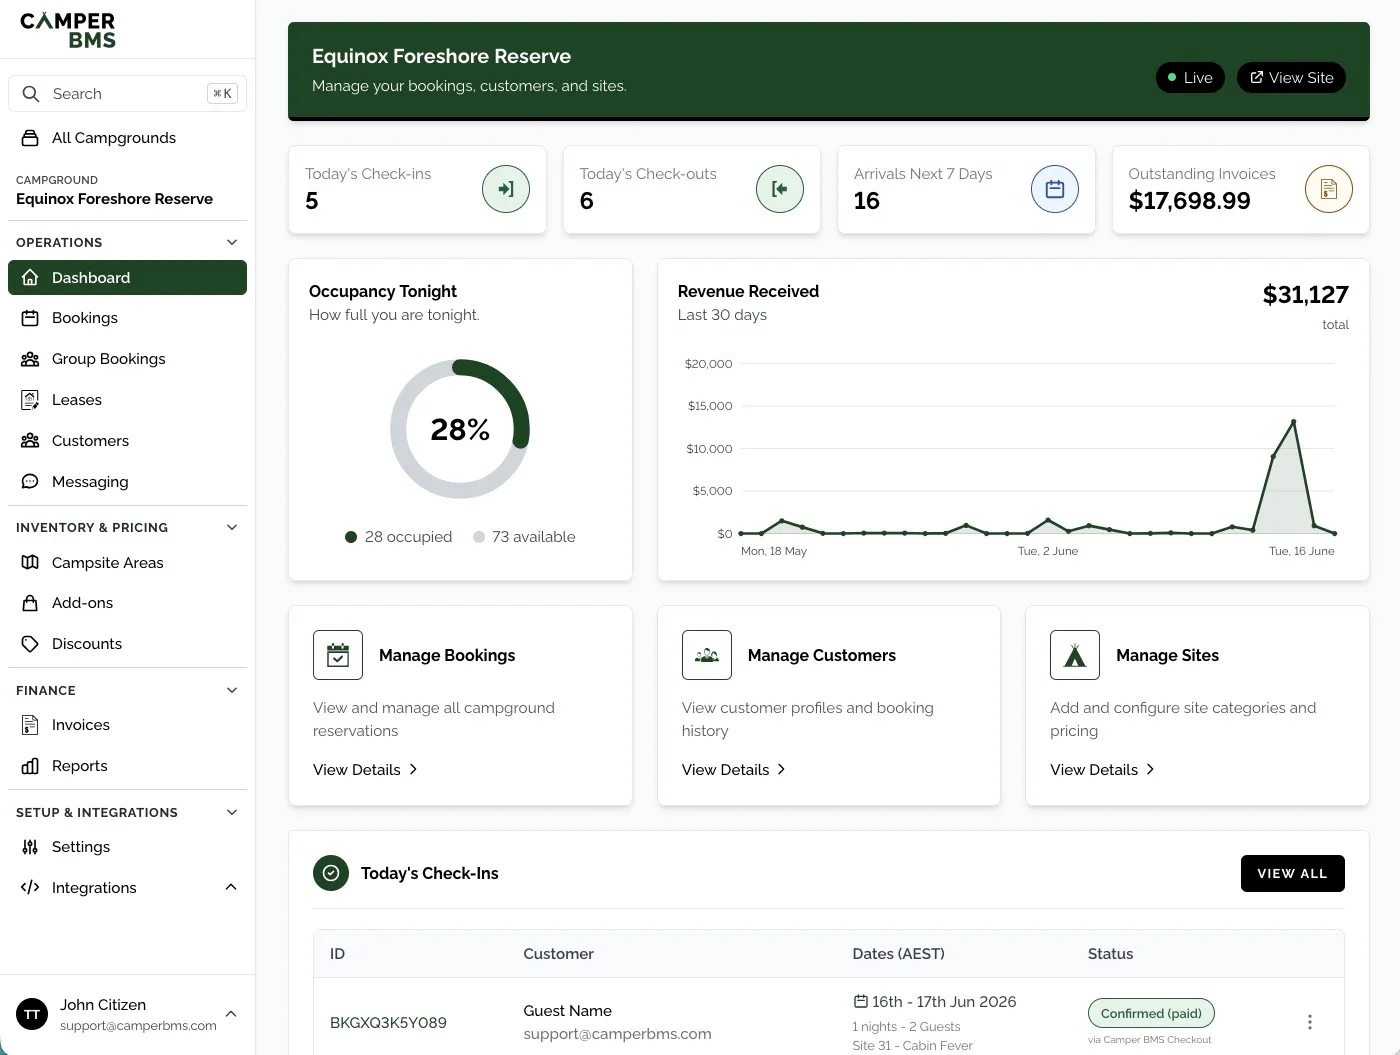Navigate to Leases

pos(127,400)
